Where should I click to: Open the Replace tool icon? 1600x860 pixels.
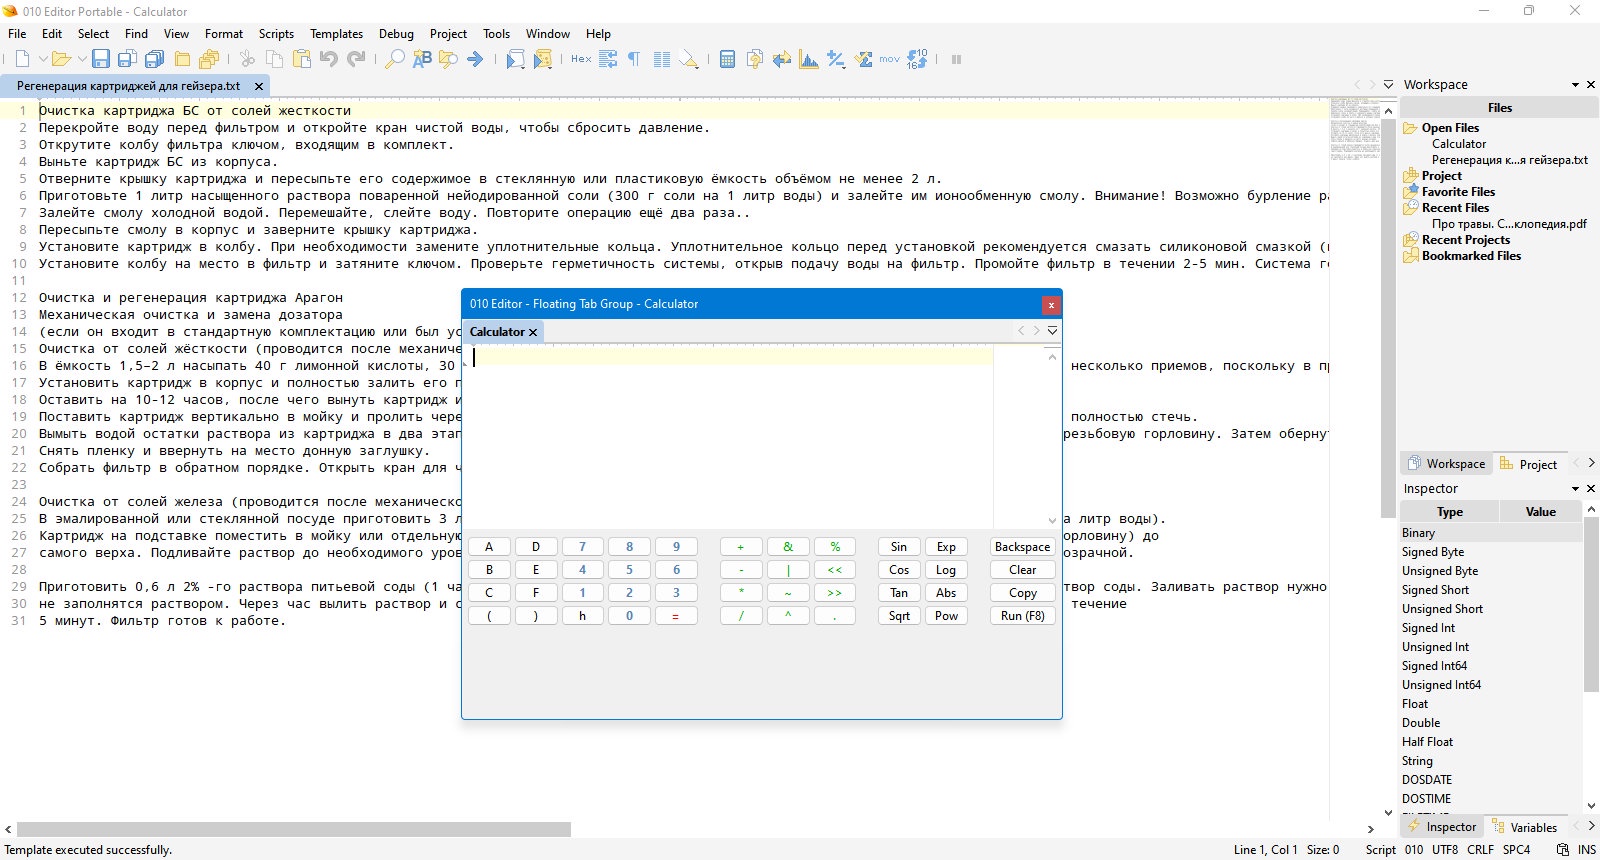[x=422, y=59]
